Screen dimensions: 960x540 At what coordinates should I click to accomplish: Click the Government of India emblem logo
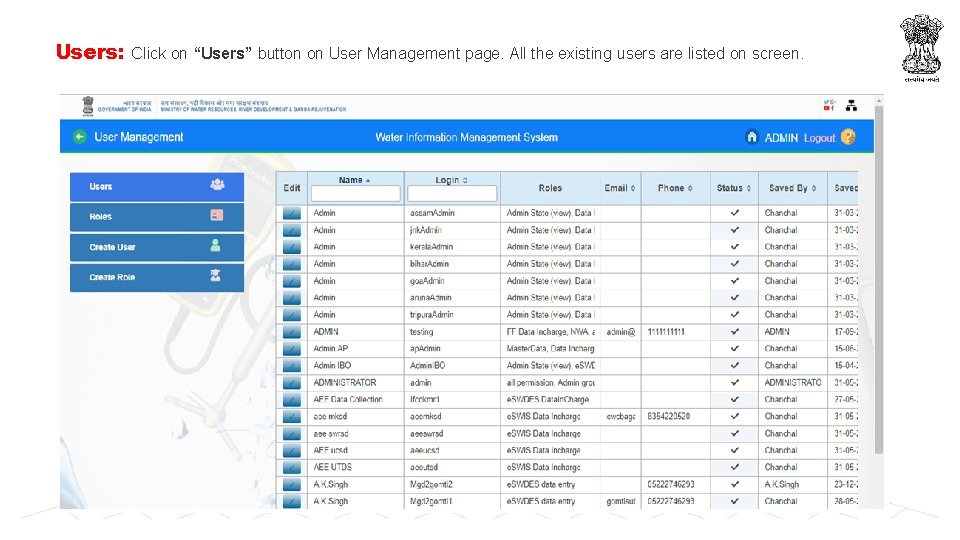click(x=88, y=105)
